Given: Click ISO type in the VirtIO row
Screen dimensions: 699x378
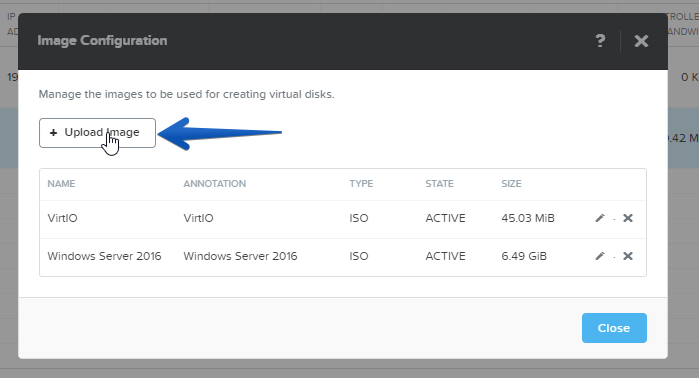Looking at the screenshot, I should coord(359,218).
